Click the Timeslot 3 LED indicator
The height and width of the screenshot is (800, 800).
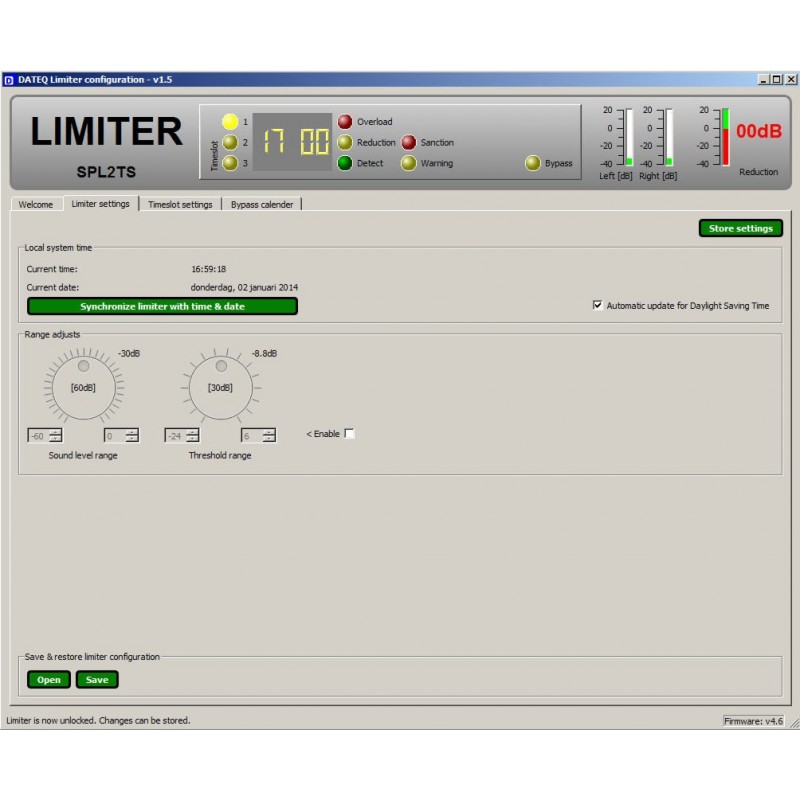[230, 163]
